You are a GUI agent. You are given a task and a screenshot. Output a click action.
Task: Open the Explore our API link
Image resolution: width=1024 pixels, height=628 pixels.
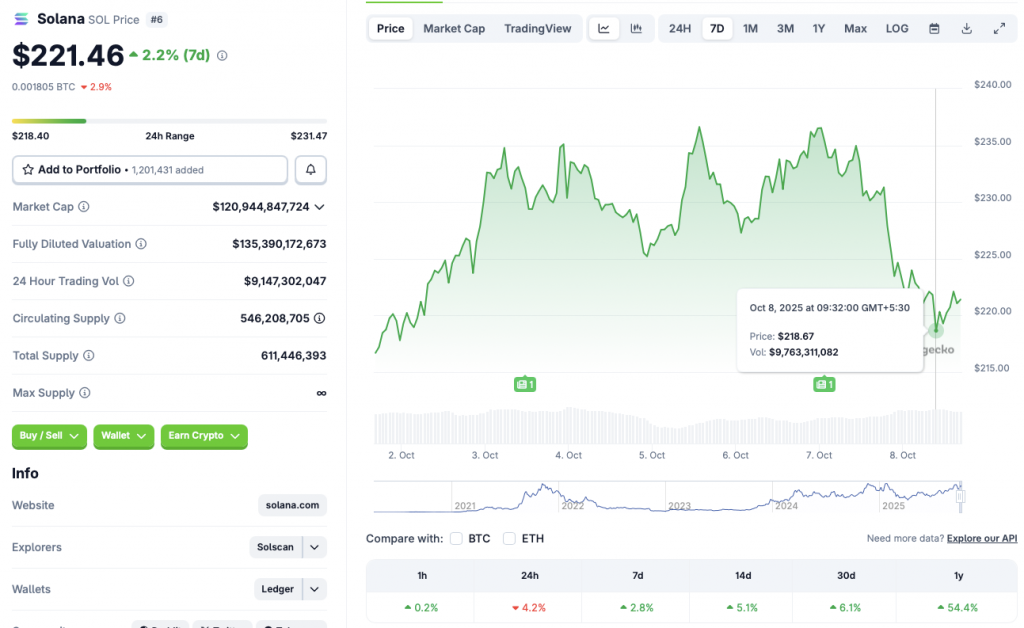(x=981, y=539)
